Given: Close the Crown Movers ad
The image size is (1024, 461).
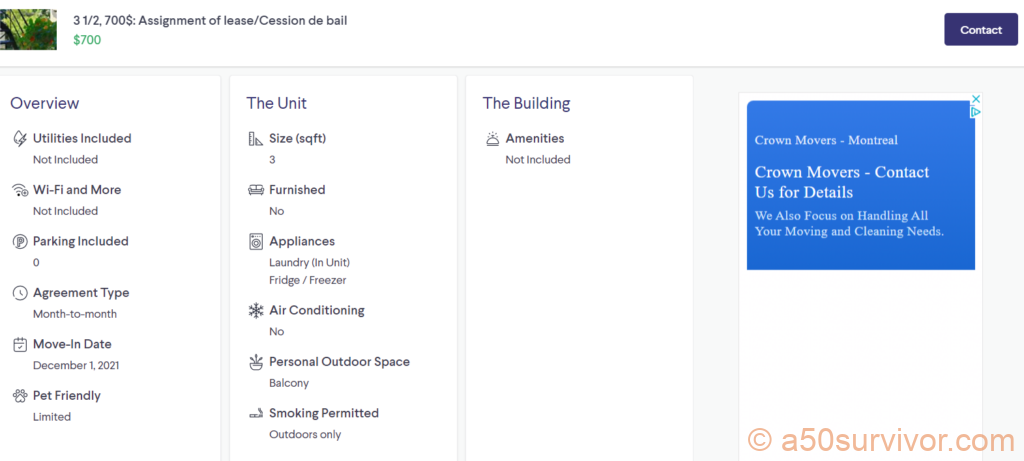Looking at the screenshot, I should pos(976,99).
